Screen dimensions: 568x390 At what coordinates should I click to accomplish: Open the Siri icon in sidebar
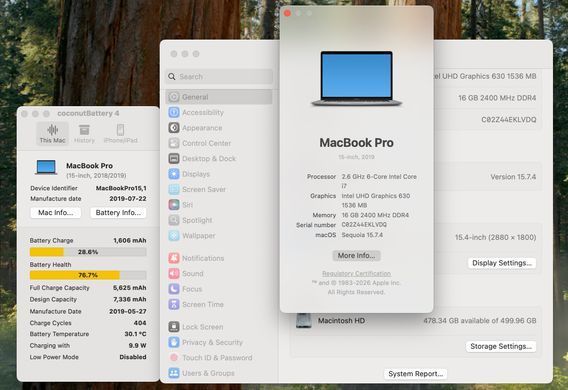174,205
